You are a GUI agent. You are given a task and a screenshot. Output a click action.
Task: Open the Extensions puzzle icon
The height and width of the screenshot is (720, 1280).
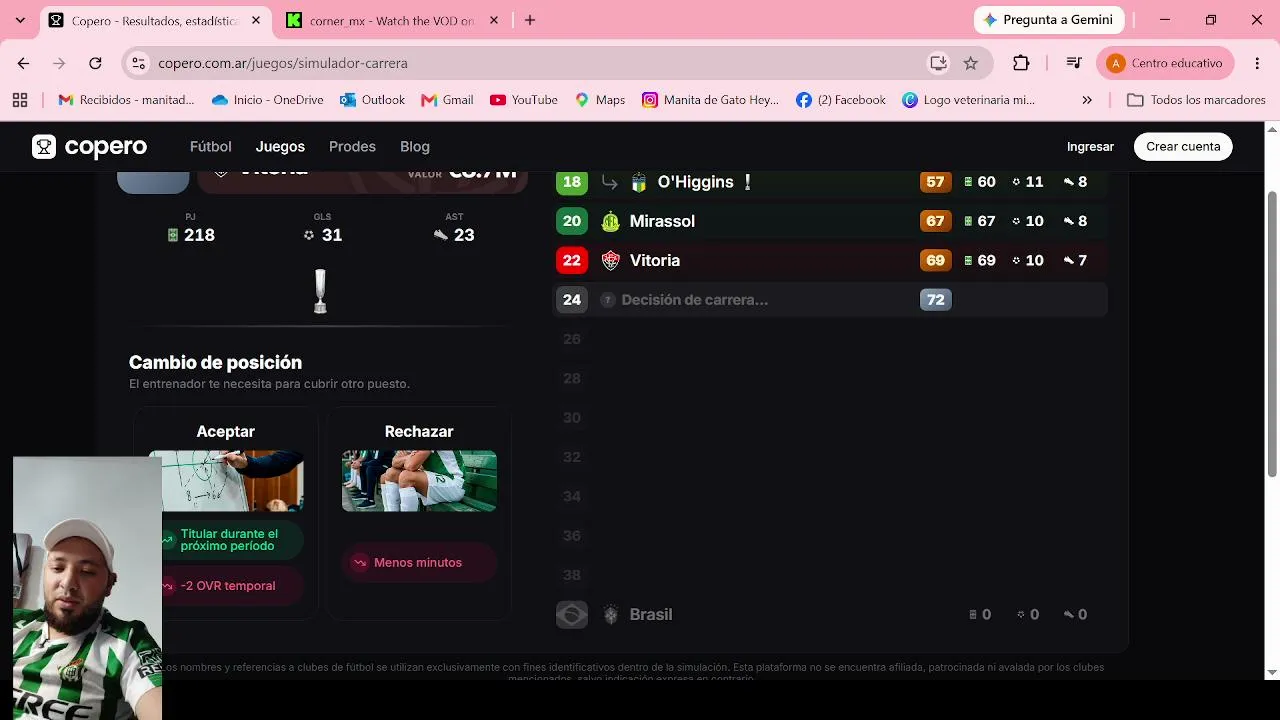(x=1021, y=63)
